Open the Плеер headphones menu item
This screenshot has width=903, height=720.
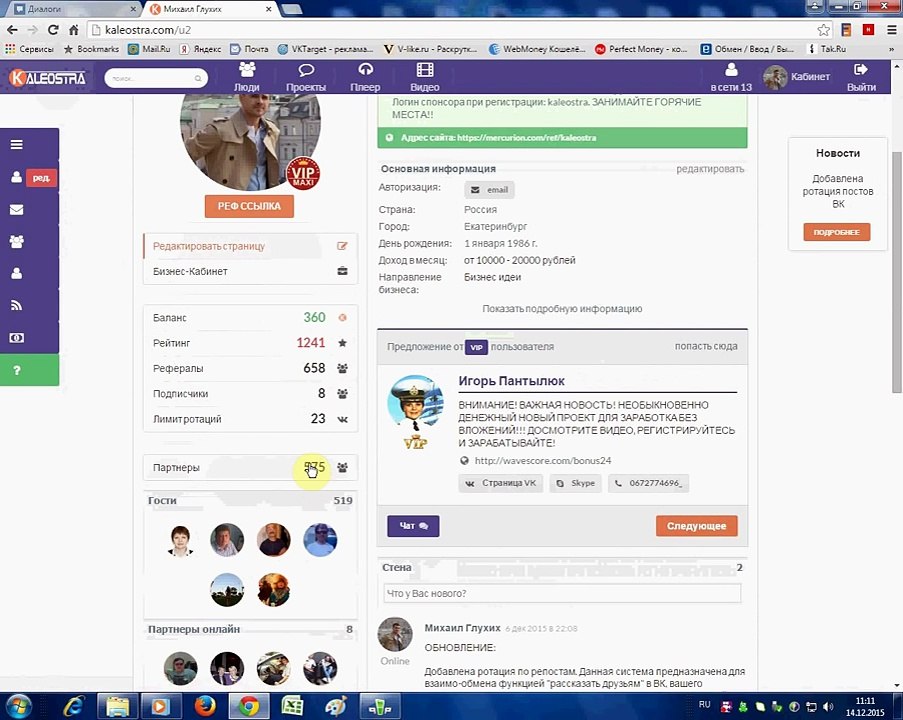pyautogui.click(x=365, y=77)
